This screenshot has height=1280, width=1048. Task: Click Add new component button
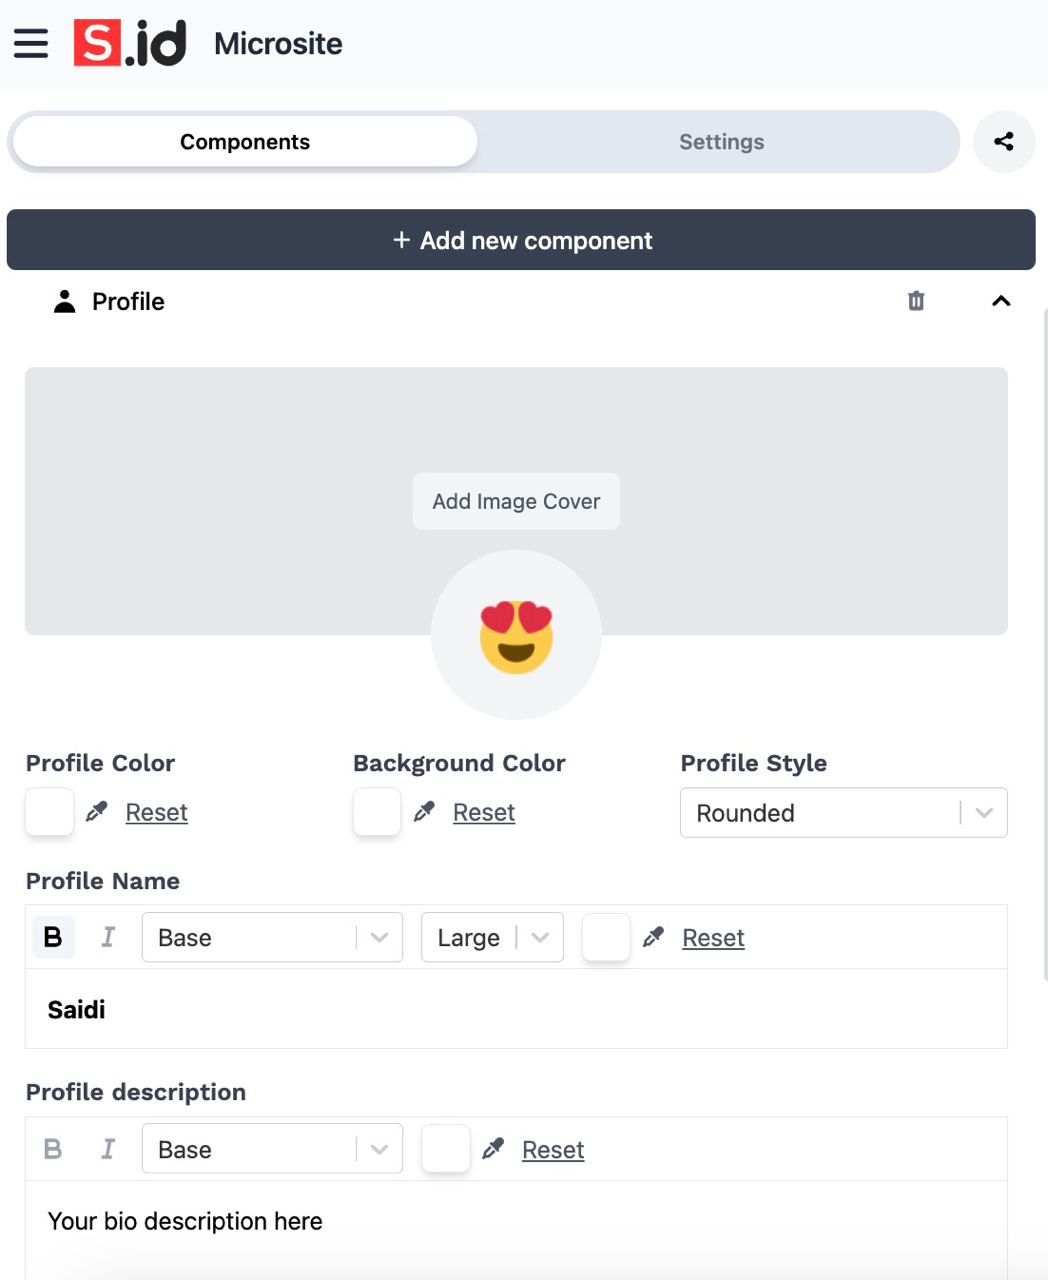click(x=521, y=240)
